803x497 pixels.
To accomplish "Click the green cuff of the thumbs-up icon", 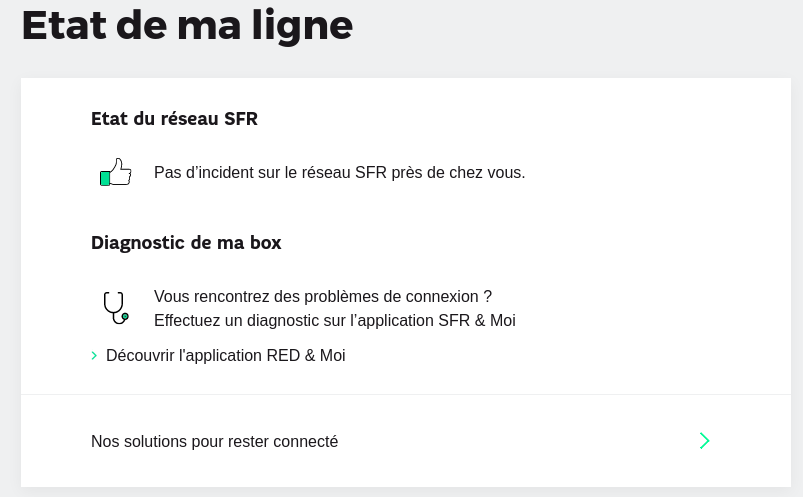I will tap(105, 178).
